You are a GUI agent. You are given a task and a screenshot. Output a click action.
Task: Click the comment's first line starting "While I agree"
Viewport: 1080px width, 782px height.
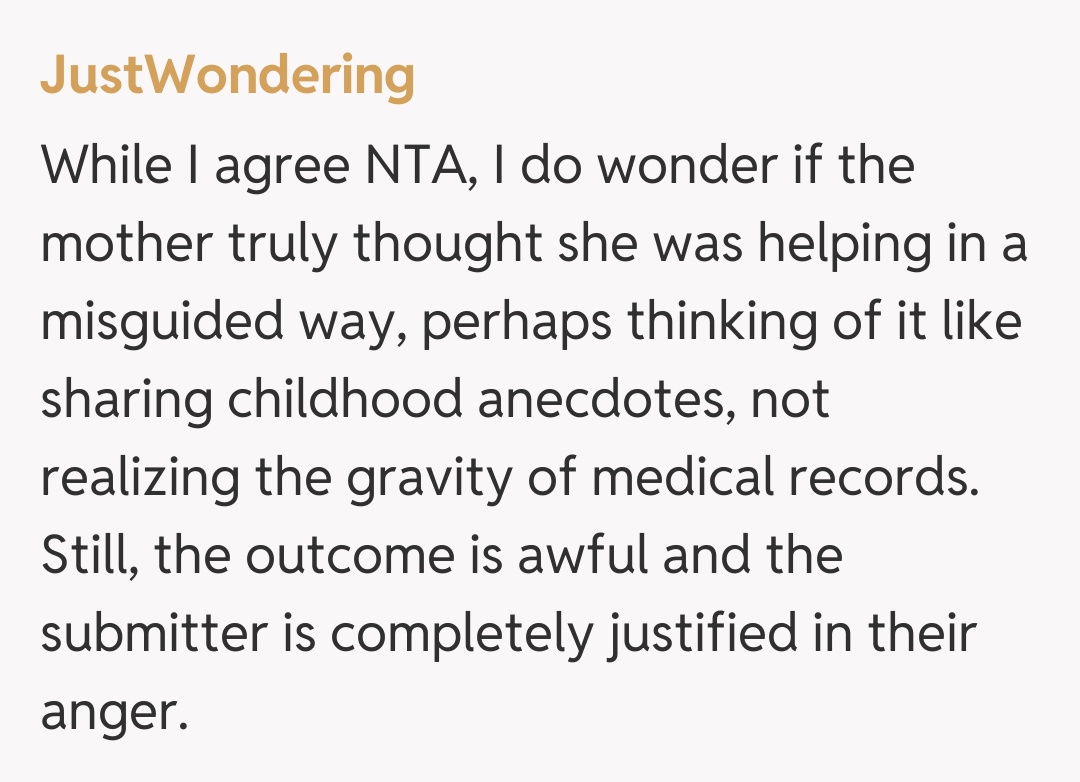477,165
